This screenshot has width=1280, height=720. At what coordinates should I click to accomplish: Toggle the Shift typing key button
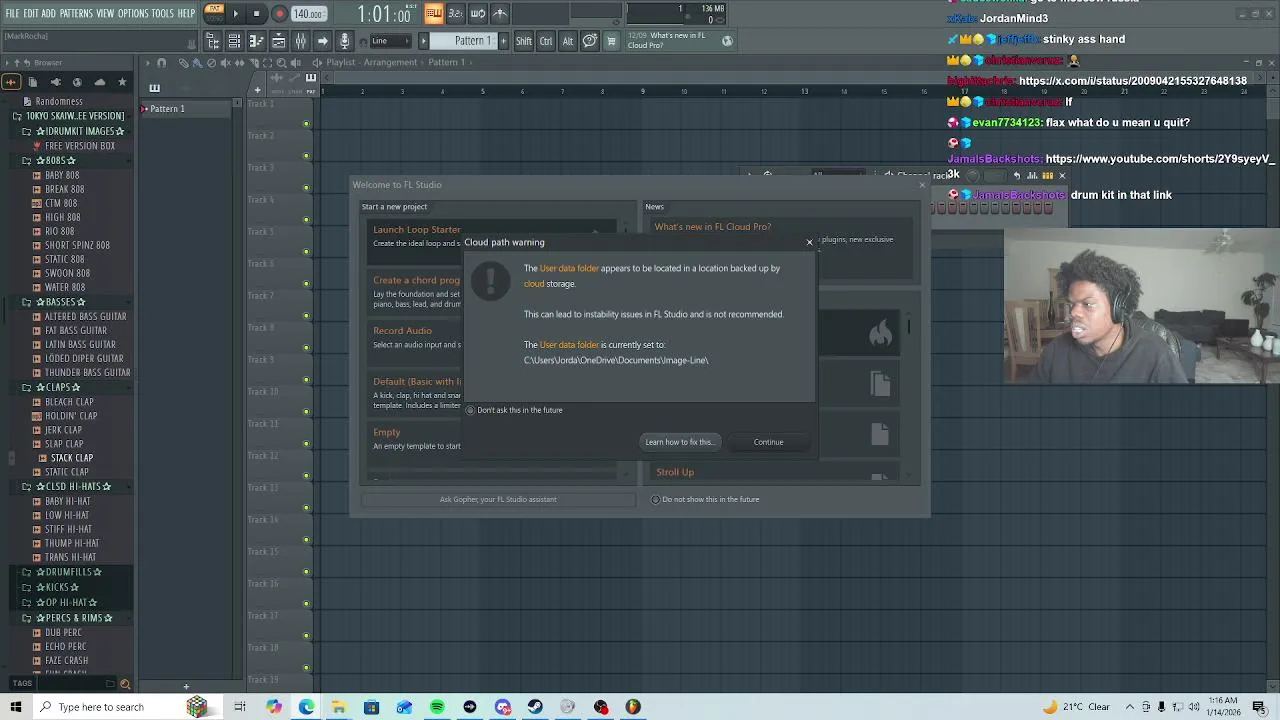click(x=524, y=41)
